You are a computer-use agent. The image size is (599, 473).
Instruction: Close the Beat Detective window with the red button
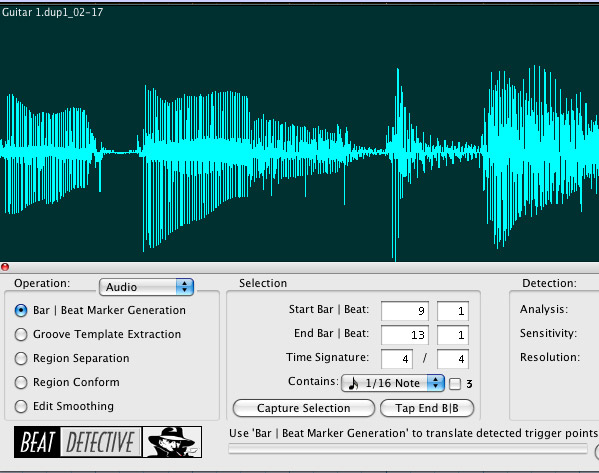pos(5,267)
